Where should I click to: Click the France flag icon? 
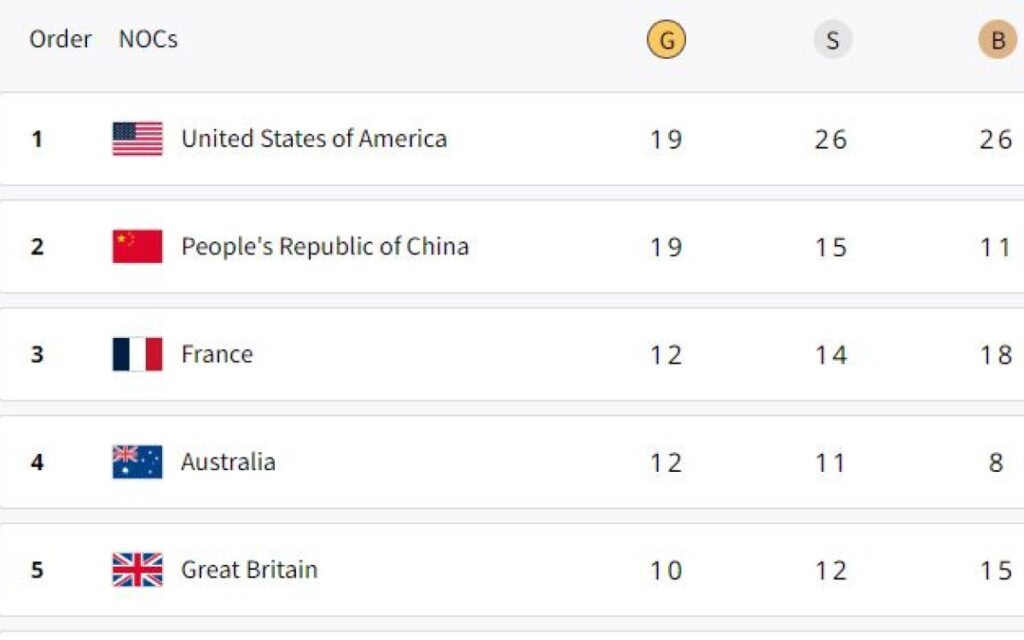click(137, 355)
